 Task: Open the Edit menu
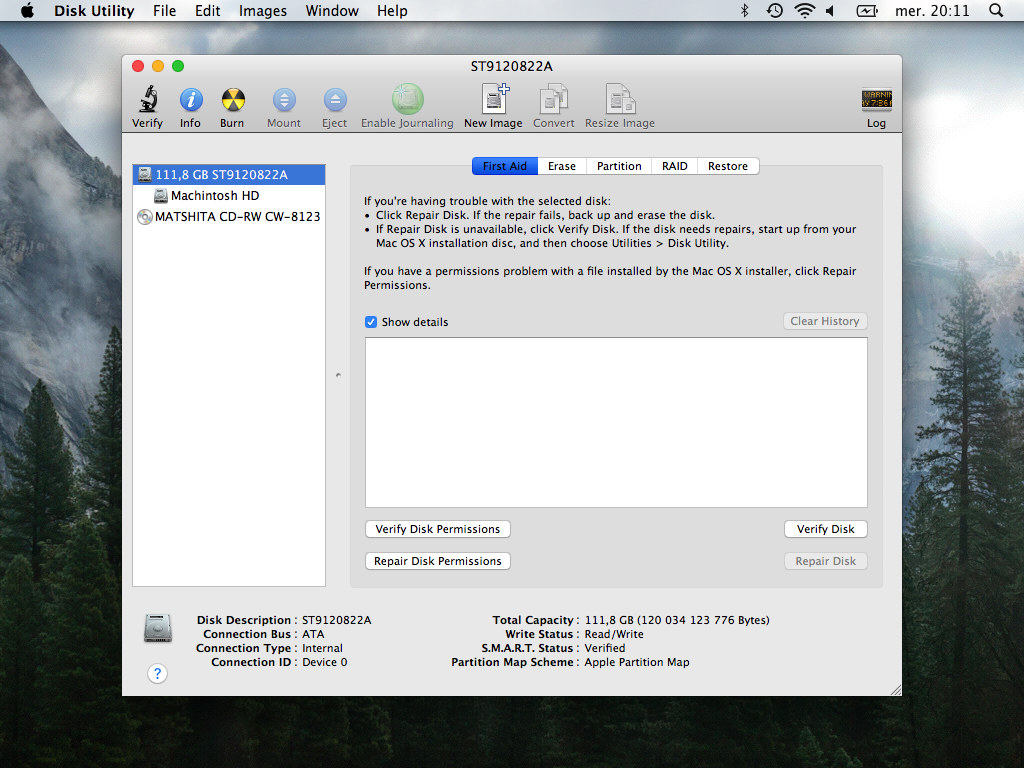(x=208, y=10)
